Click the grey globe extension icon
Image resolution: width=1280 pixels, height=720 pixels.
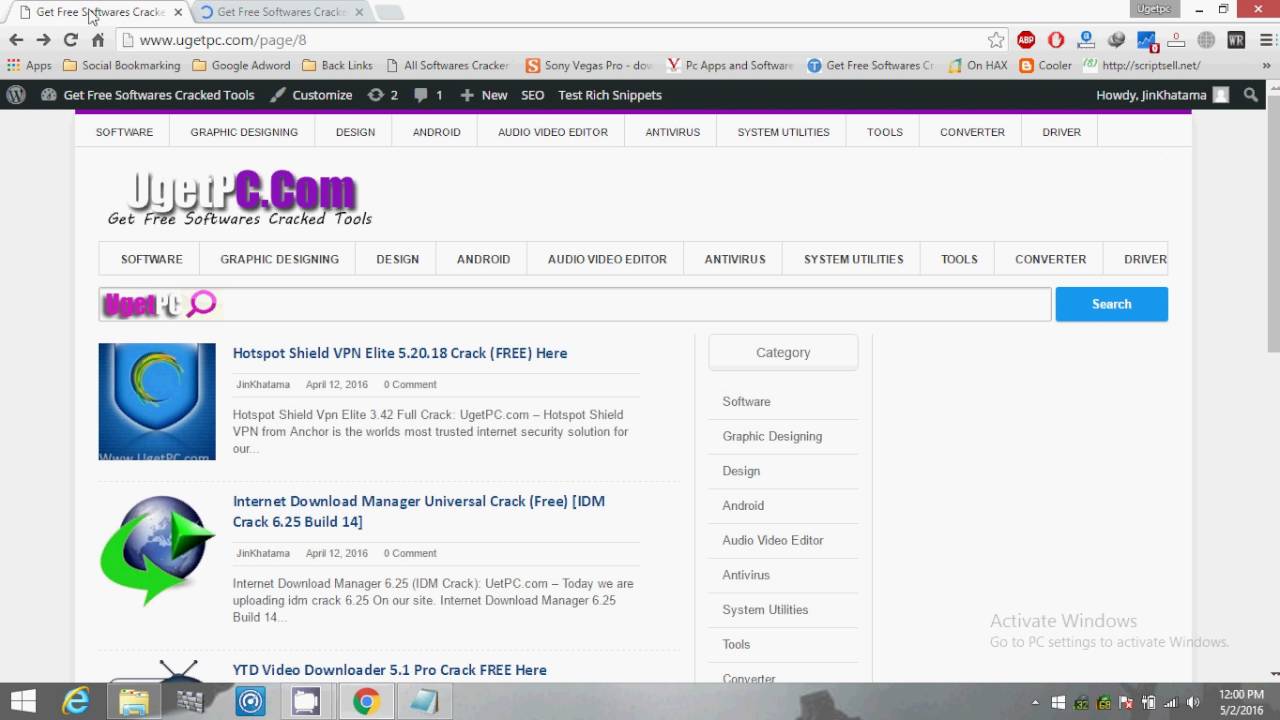[1206, 40]
